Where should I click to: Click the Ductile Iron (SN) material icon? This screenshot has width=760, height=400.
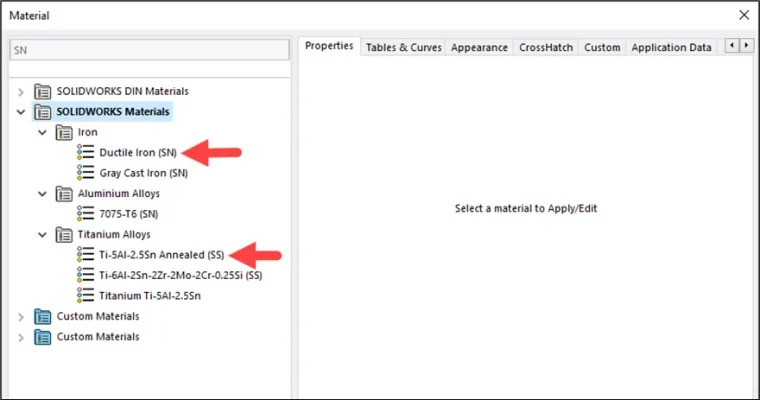coord(85,152)
